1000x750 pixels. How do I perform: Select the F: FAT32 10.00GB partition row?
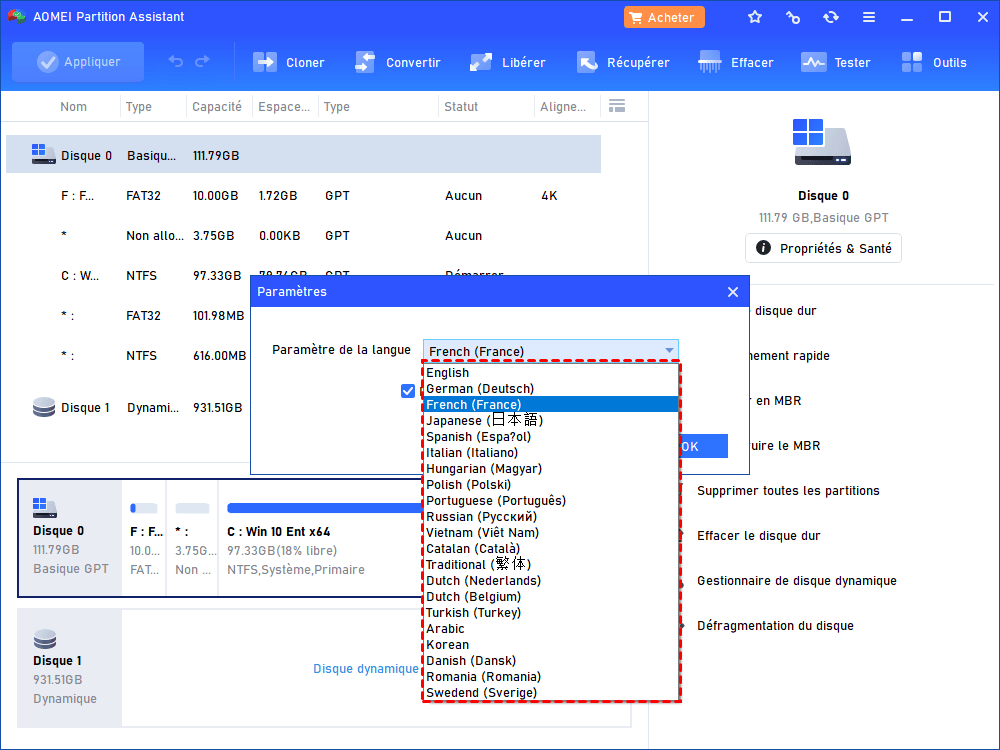(304, 196)
